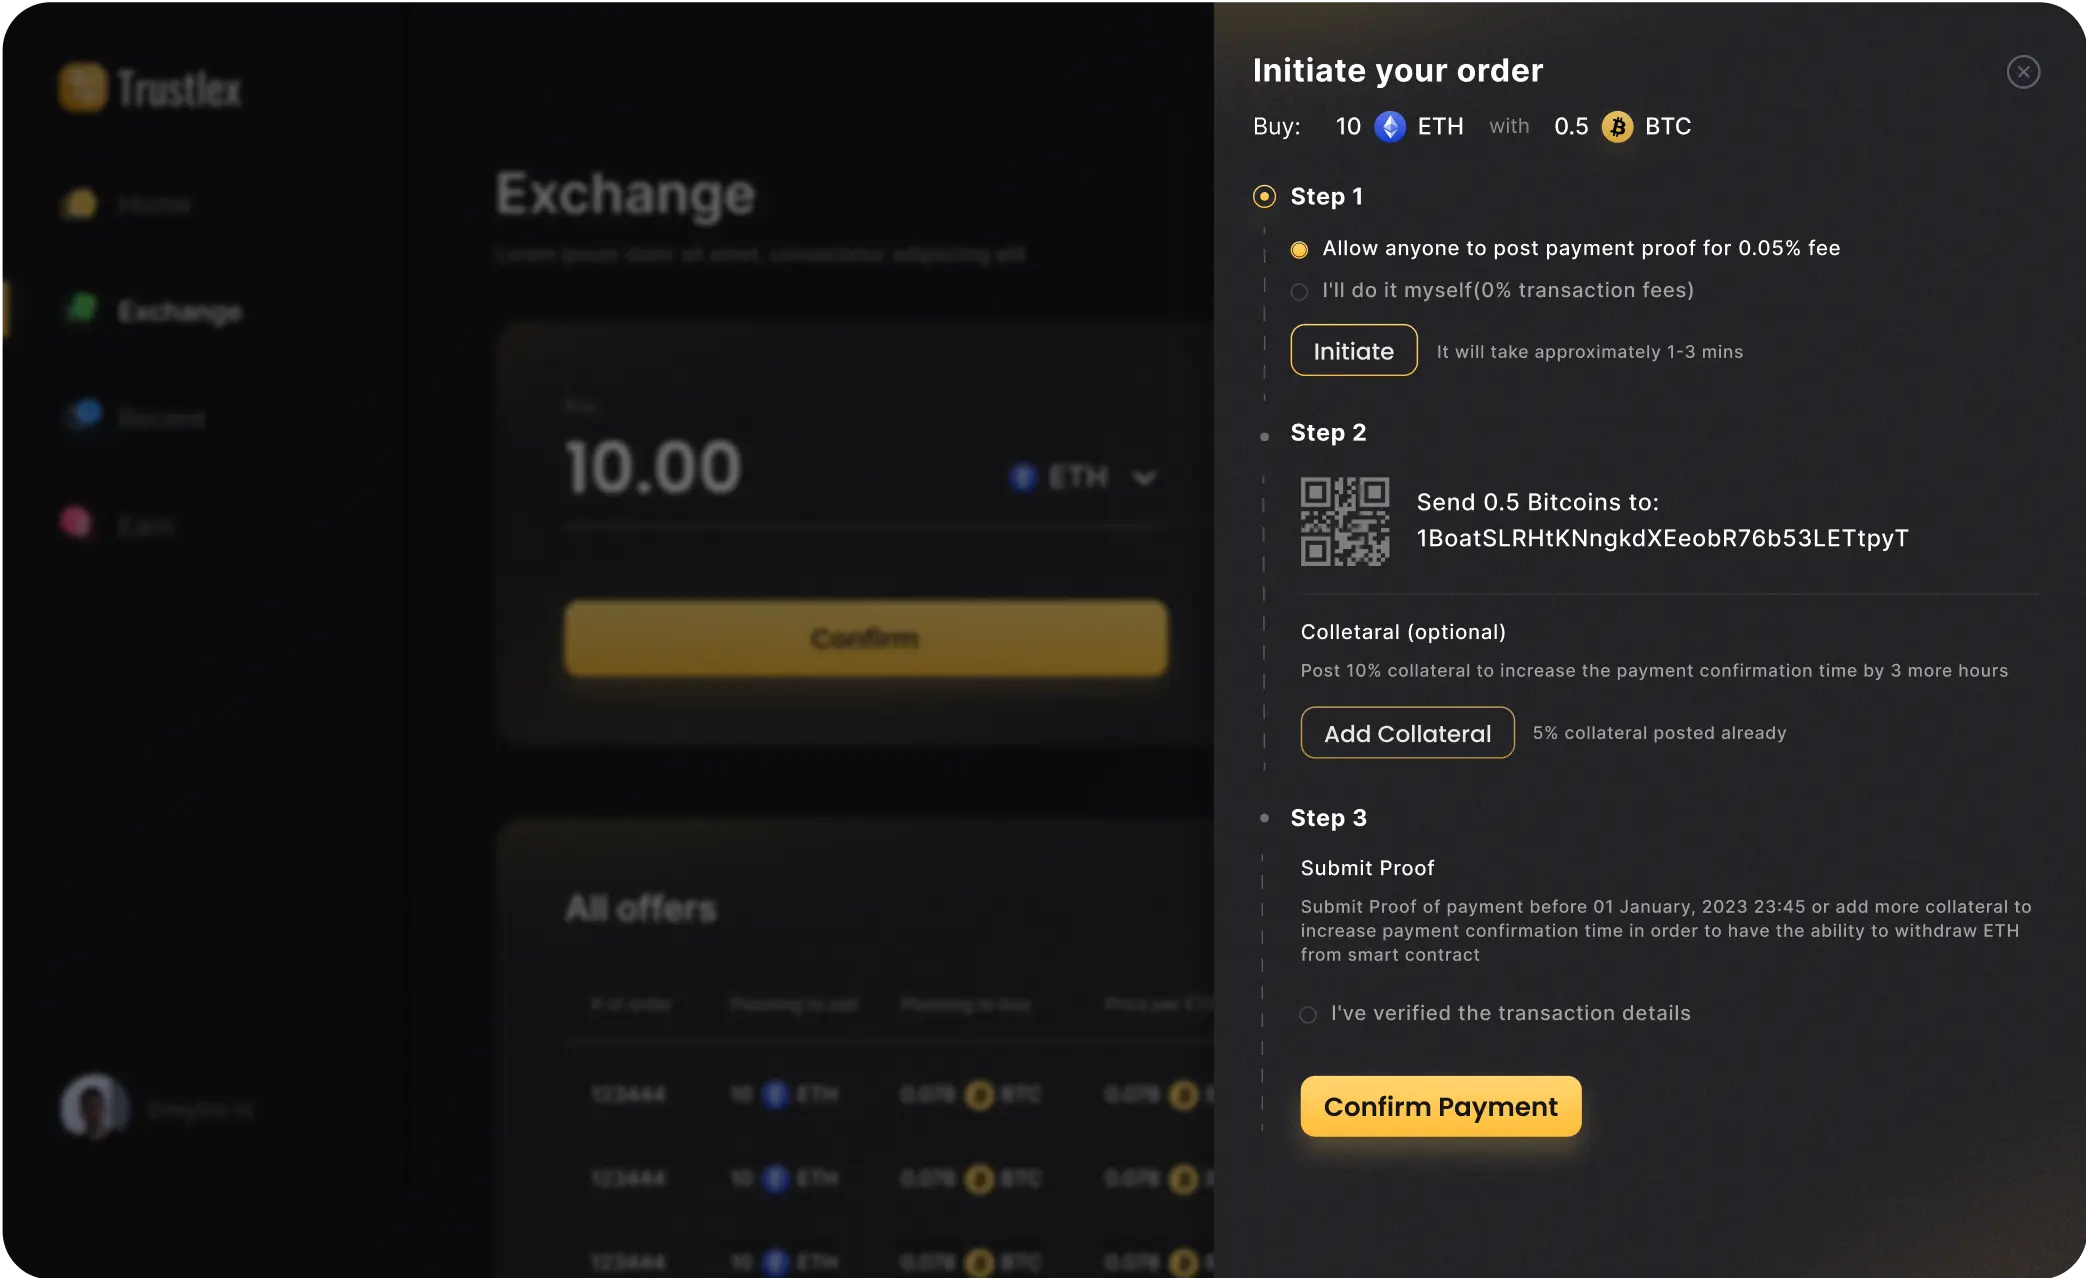
Task: Click the Bitcoin coin icon in Buy line
Action: point(1617,127)
